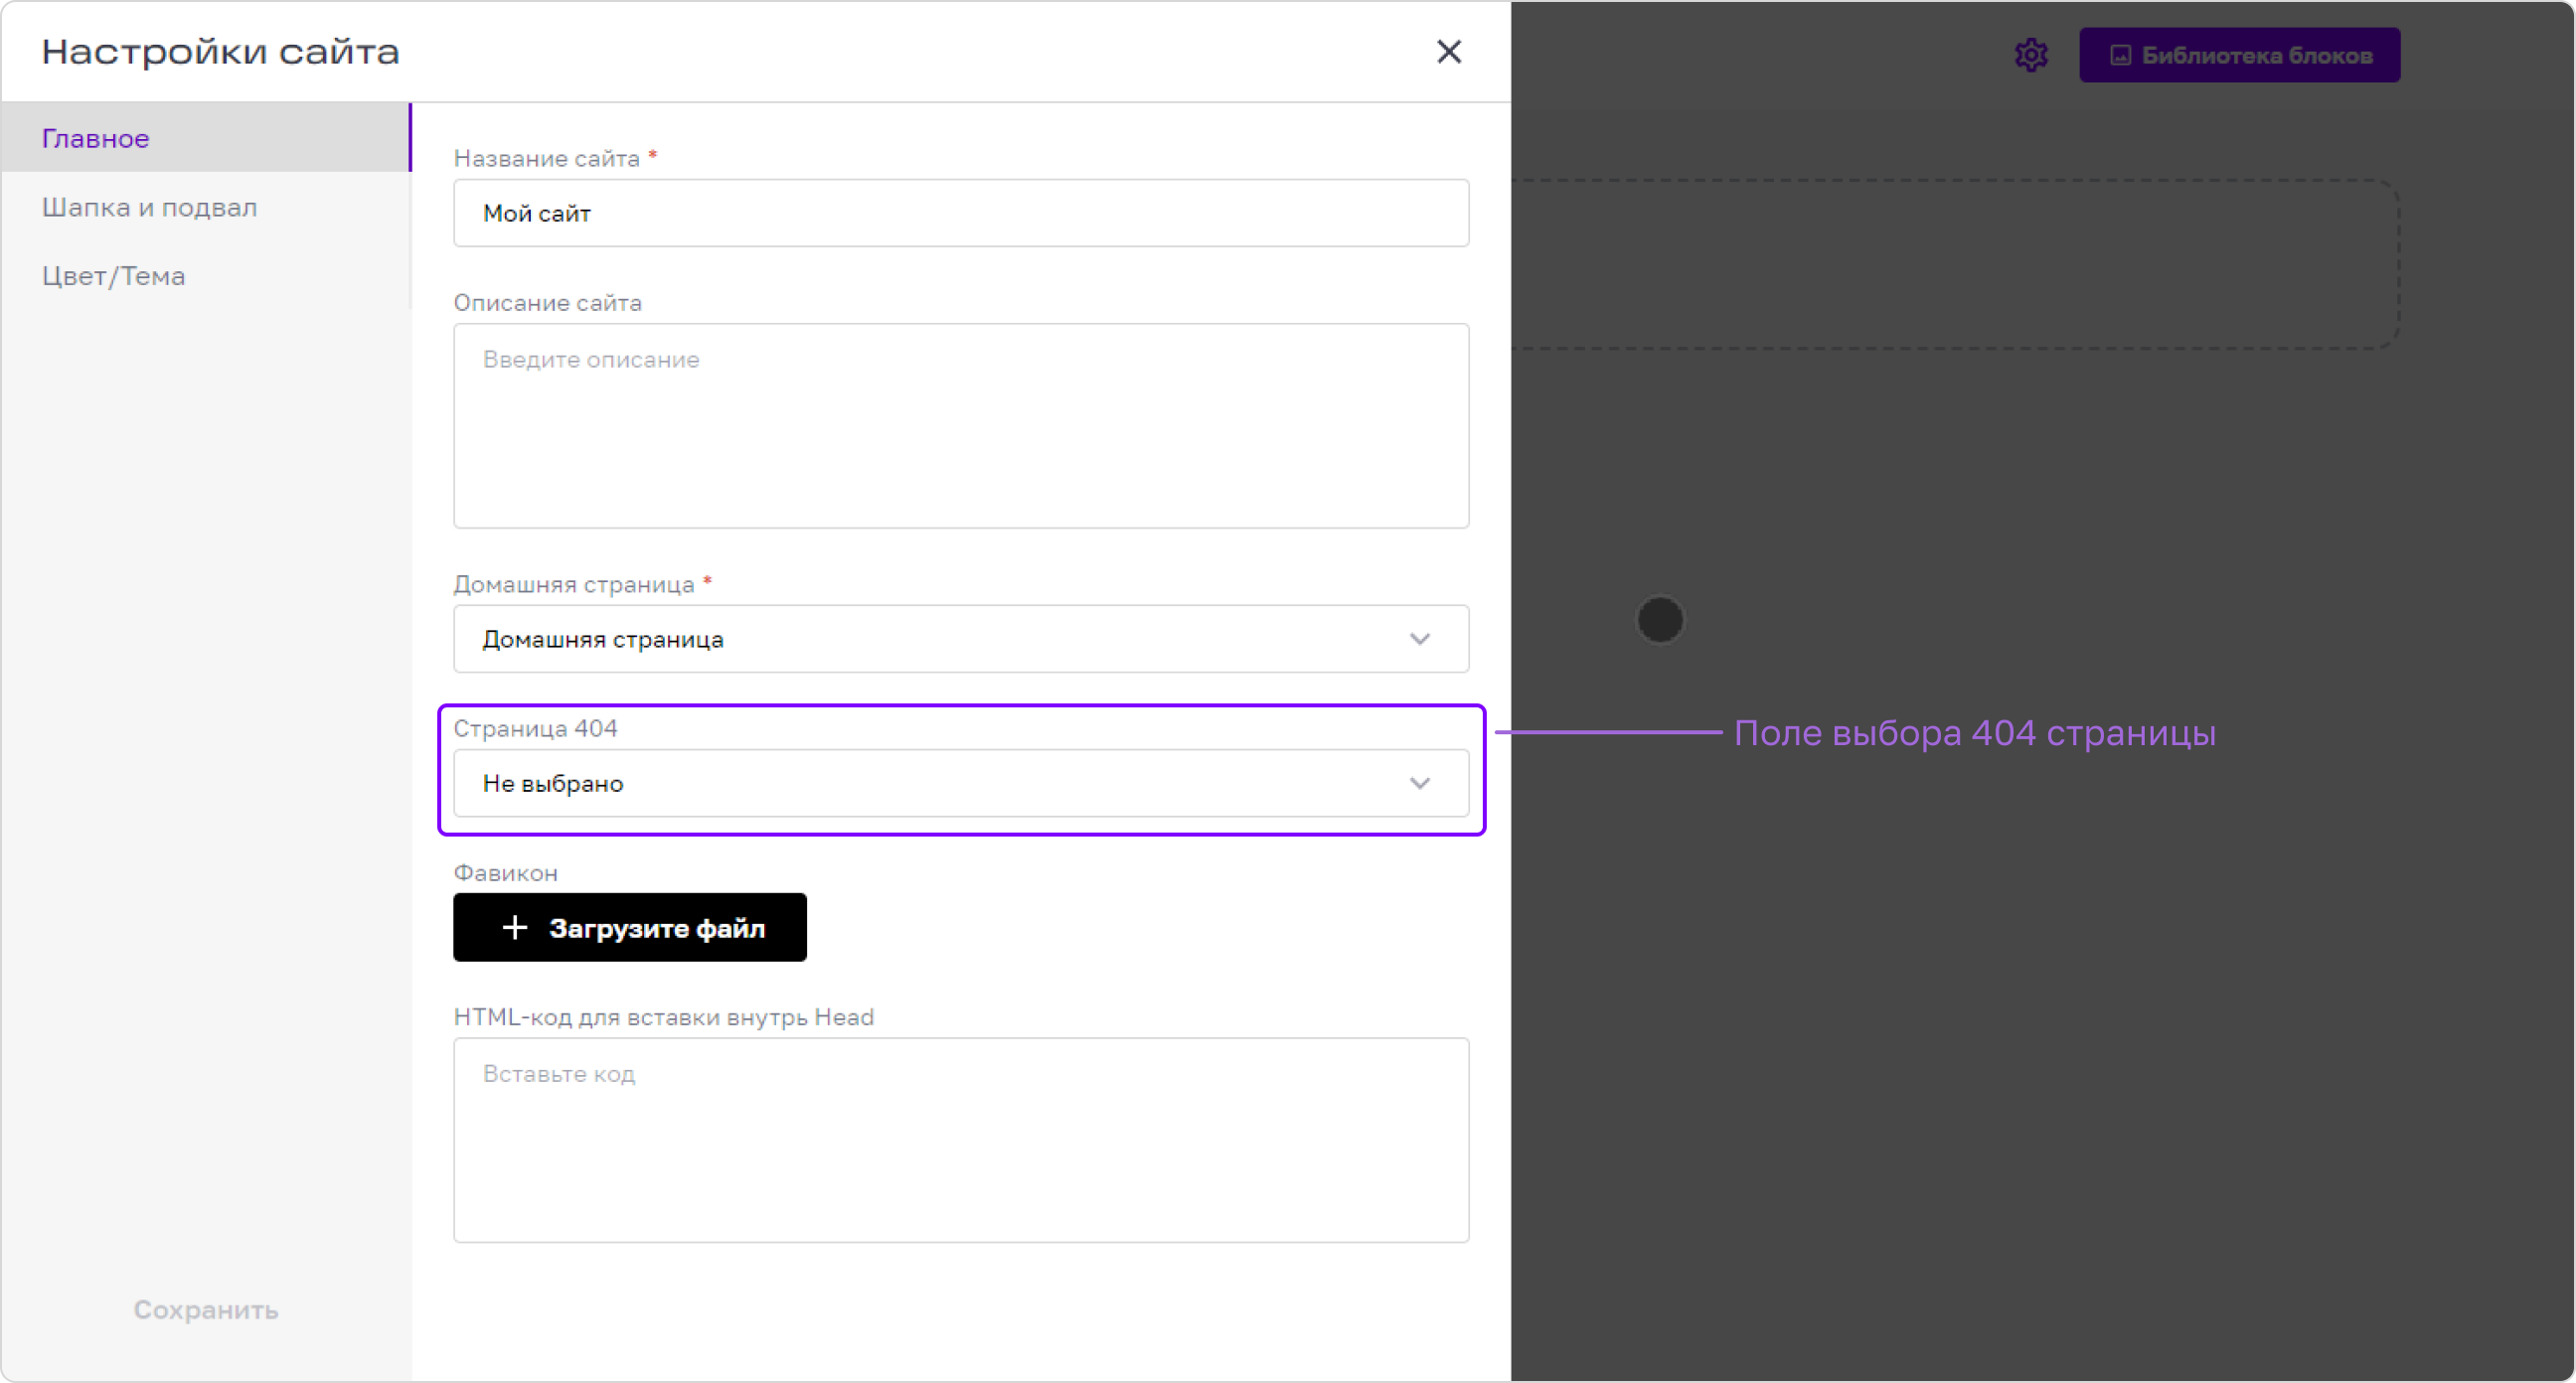
Task: Choose the Настройки сайта heading
Action: tap(220, 52)
